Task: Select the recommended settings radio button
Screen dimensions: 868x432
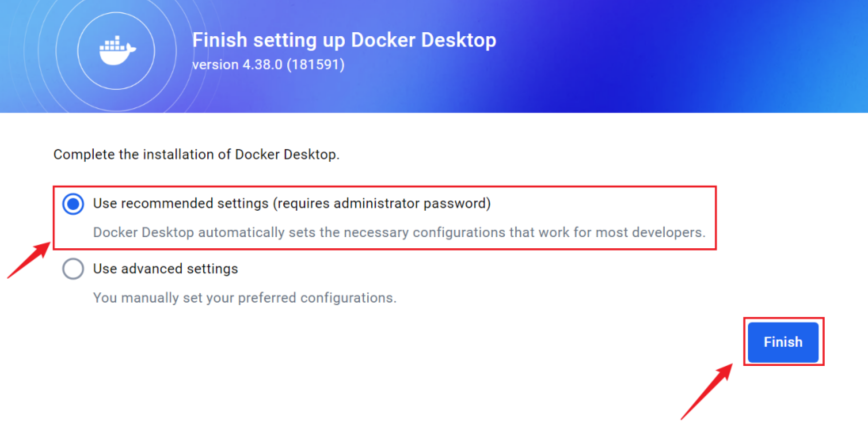Action: [x=73, y=204]
